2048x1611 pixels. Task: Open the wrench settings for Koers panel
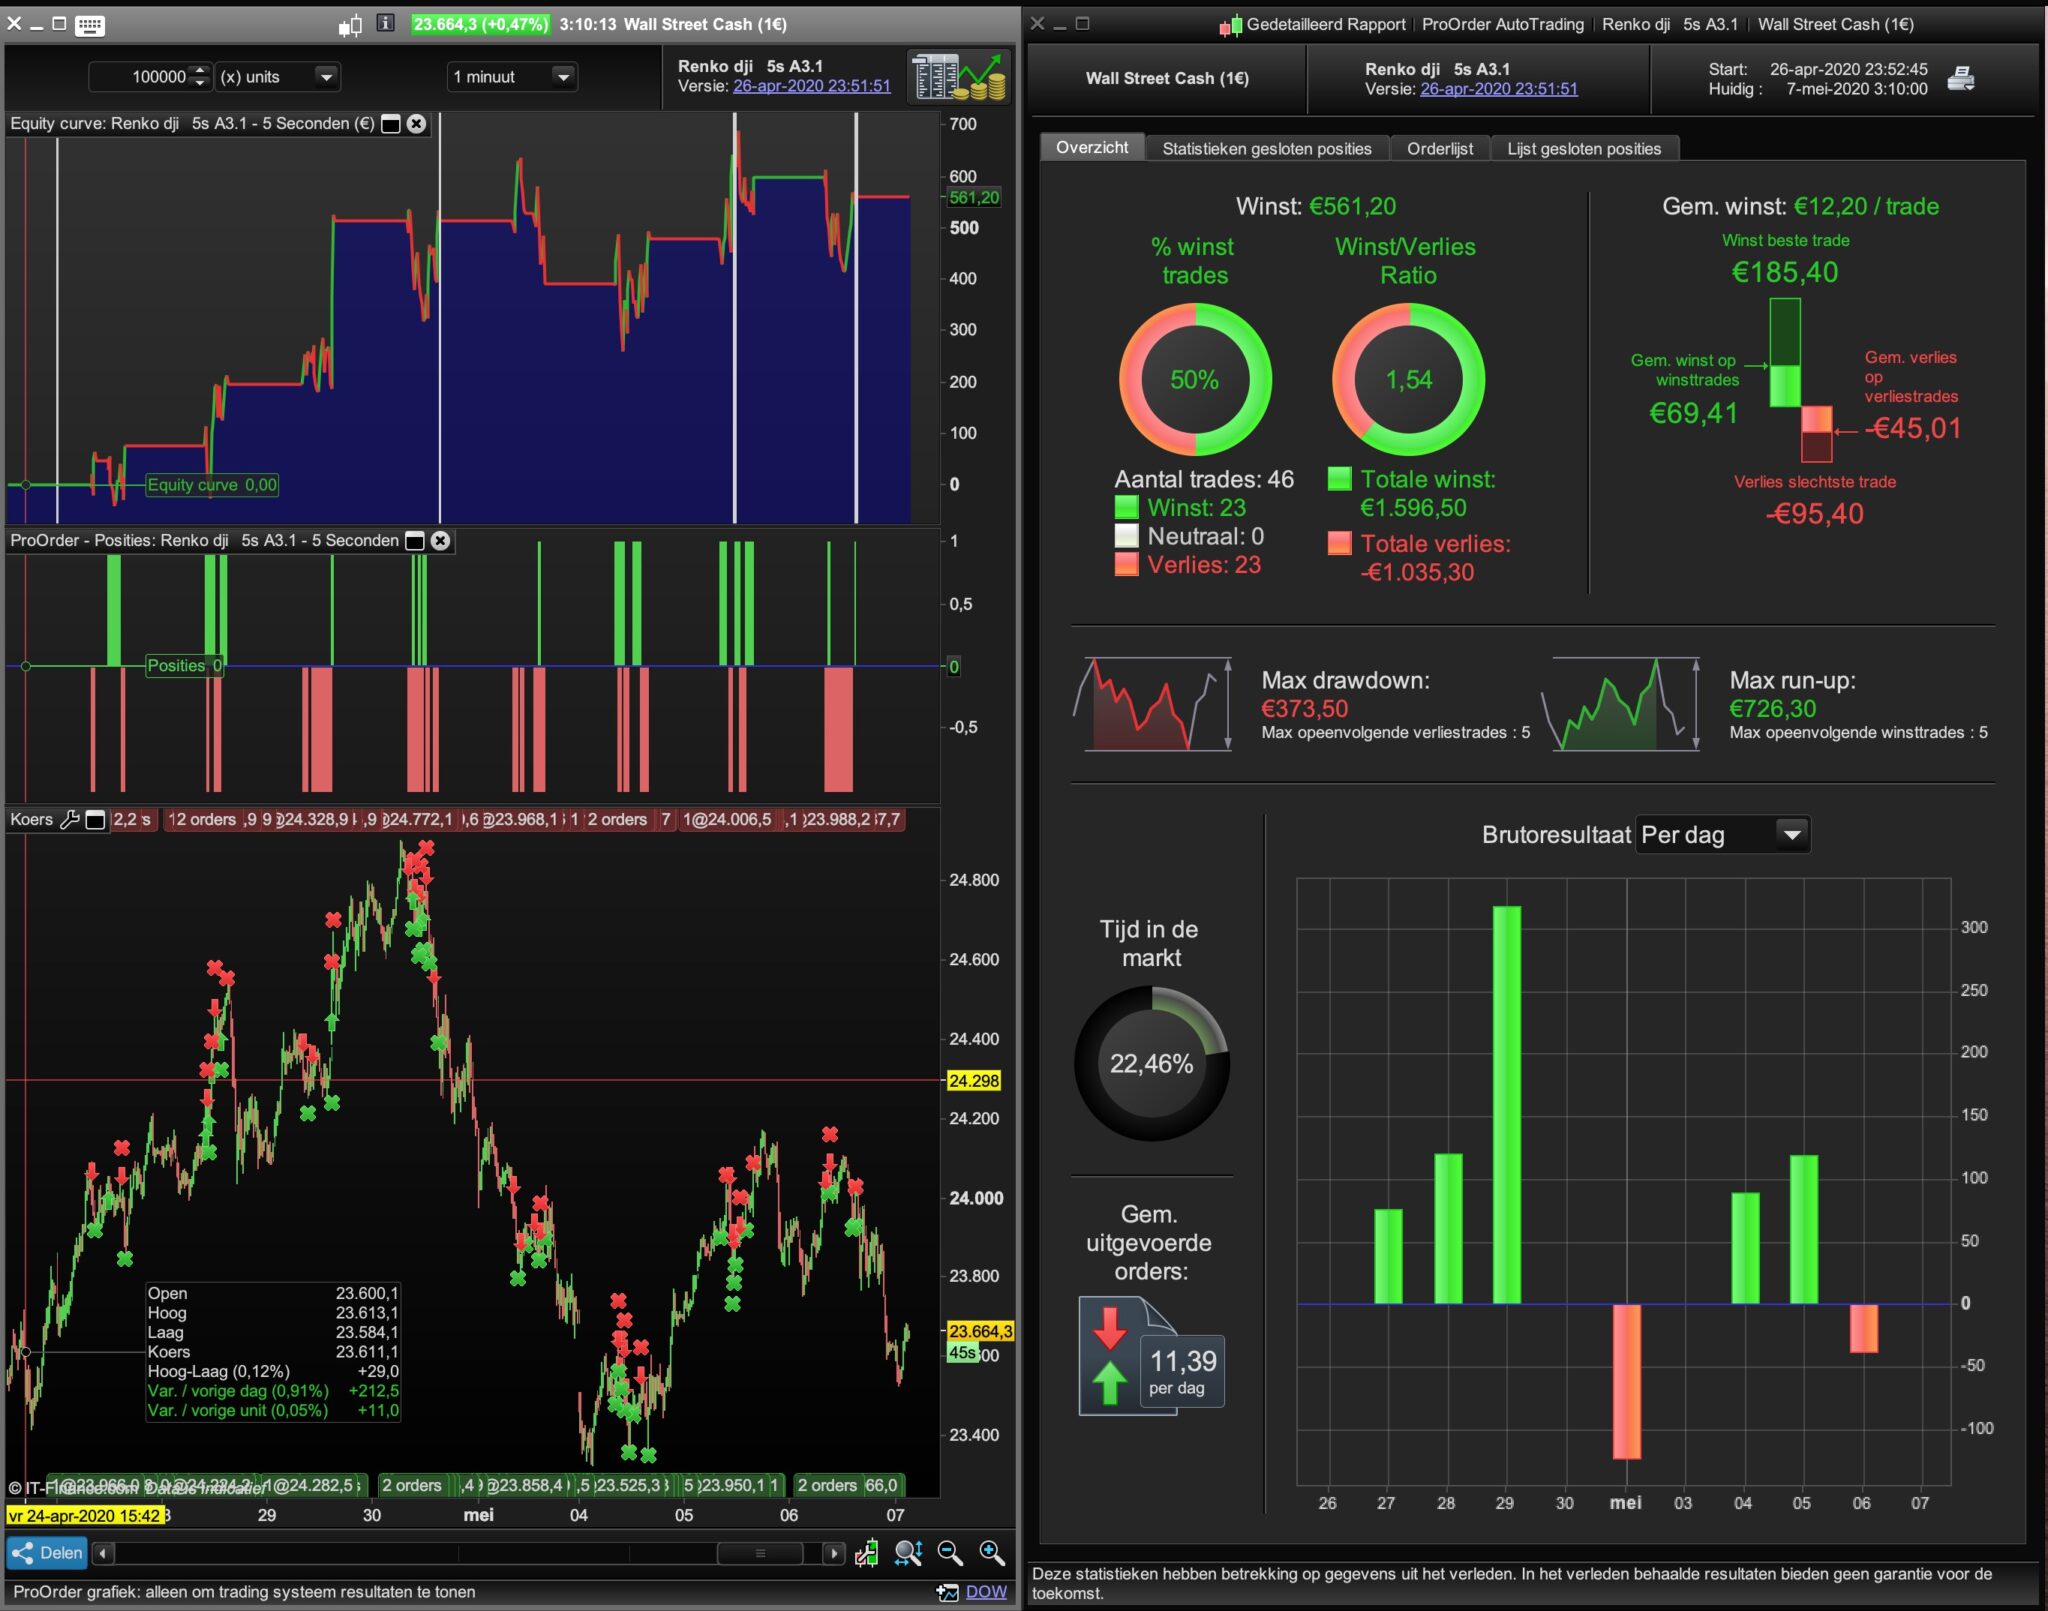70,820
